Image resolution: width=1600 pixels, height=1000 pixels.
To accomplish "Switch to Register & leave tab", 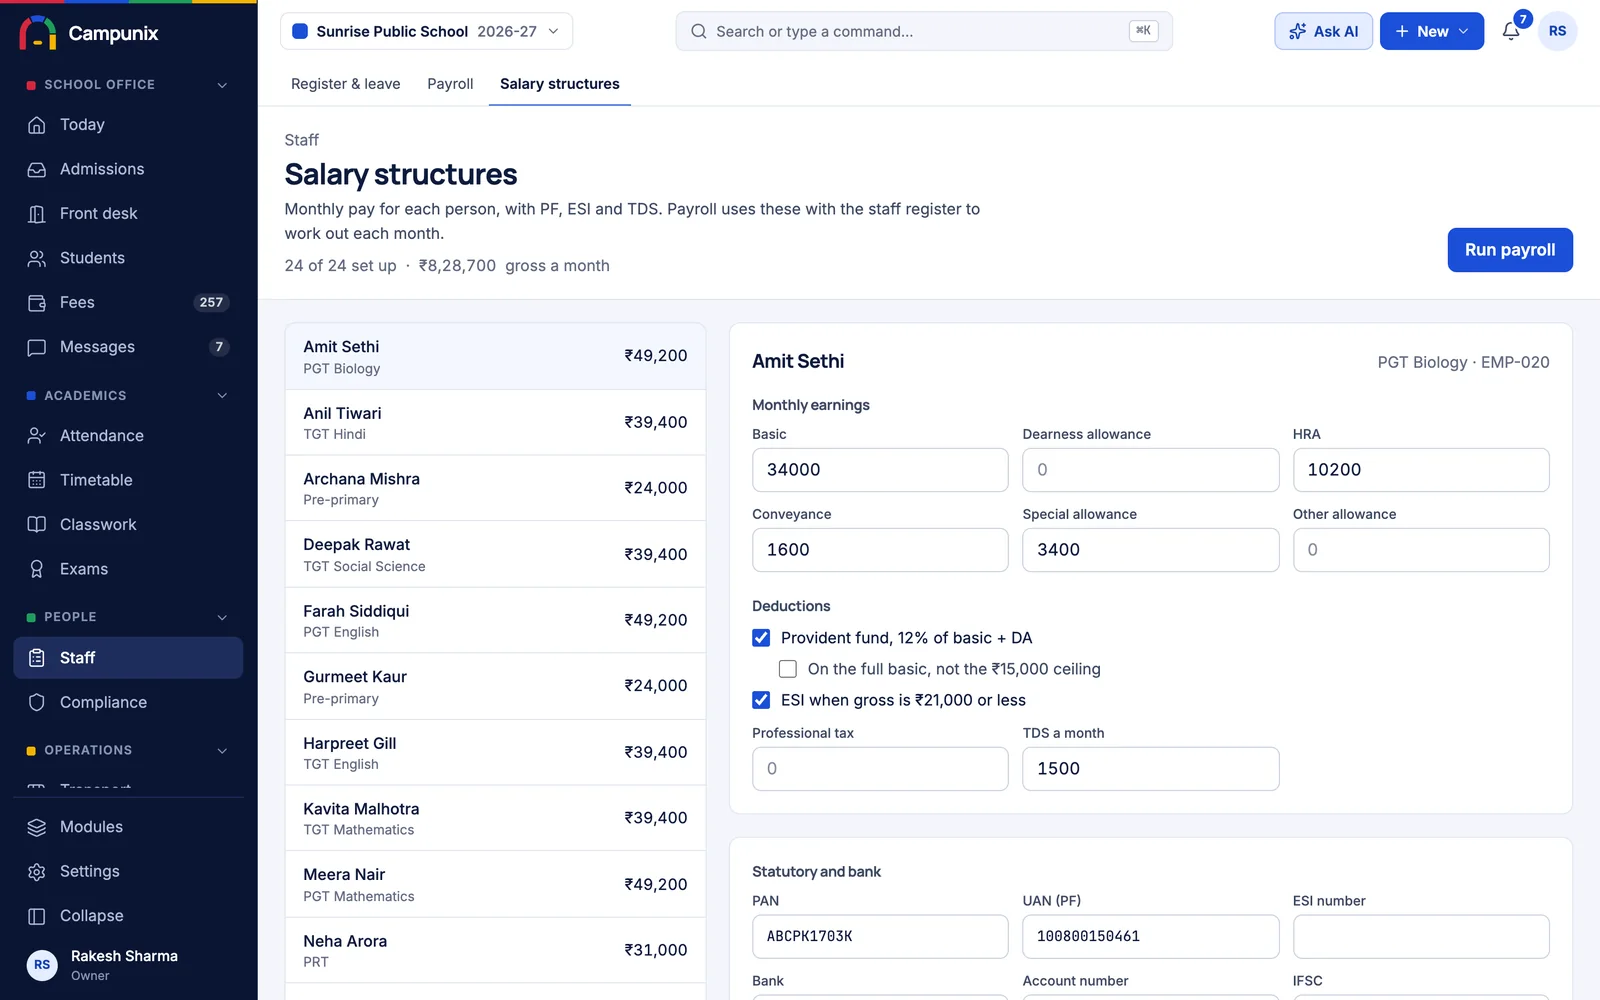I will (345, 84).
